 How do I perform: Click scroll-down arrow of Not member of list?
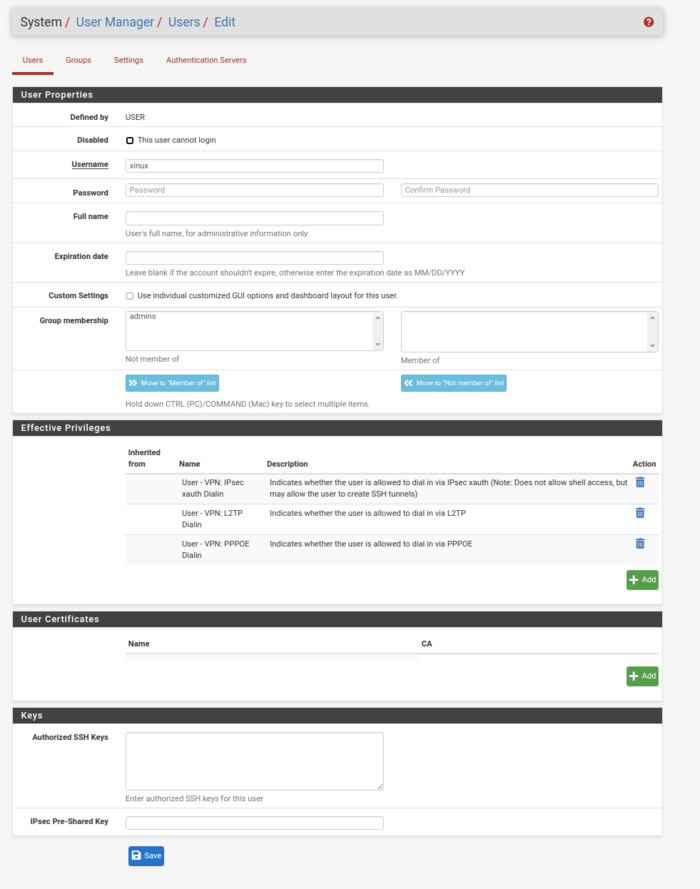(x=378, y=345)
